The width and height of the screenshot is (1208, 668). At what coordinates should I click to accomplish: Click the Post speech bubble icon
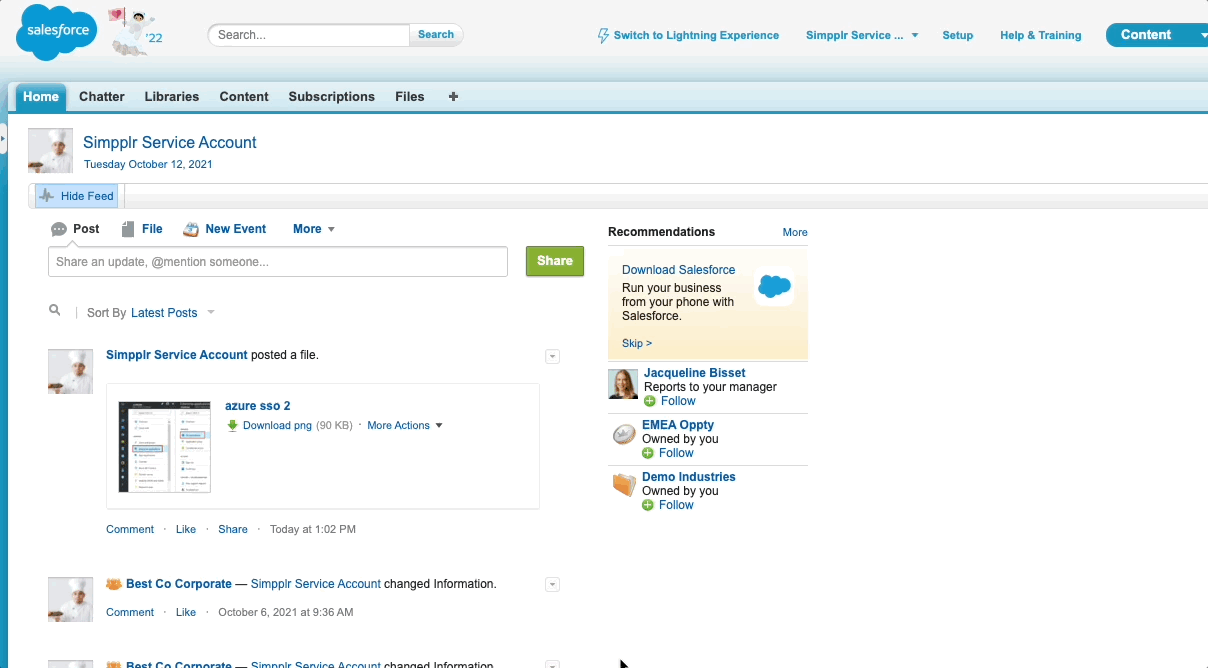click(x=59, y=229)
